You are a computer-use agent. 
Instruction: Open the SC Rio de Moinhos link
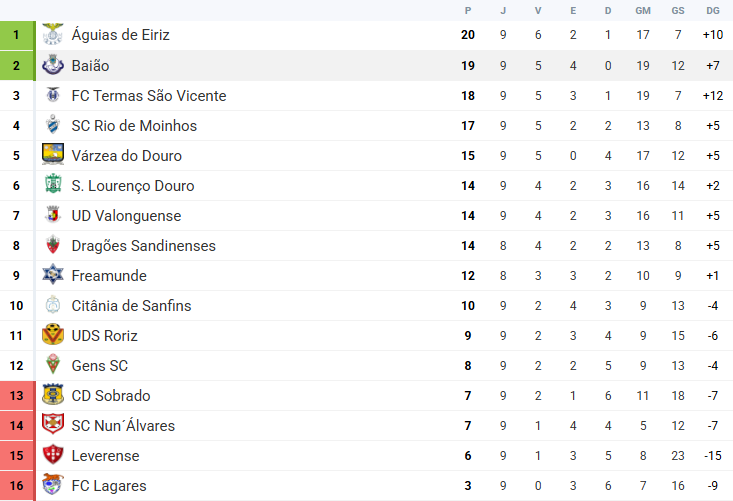pos(134,126)
